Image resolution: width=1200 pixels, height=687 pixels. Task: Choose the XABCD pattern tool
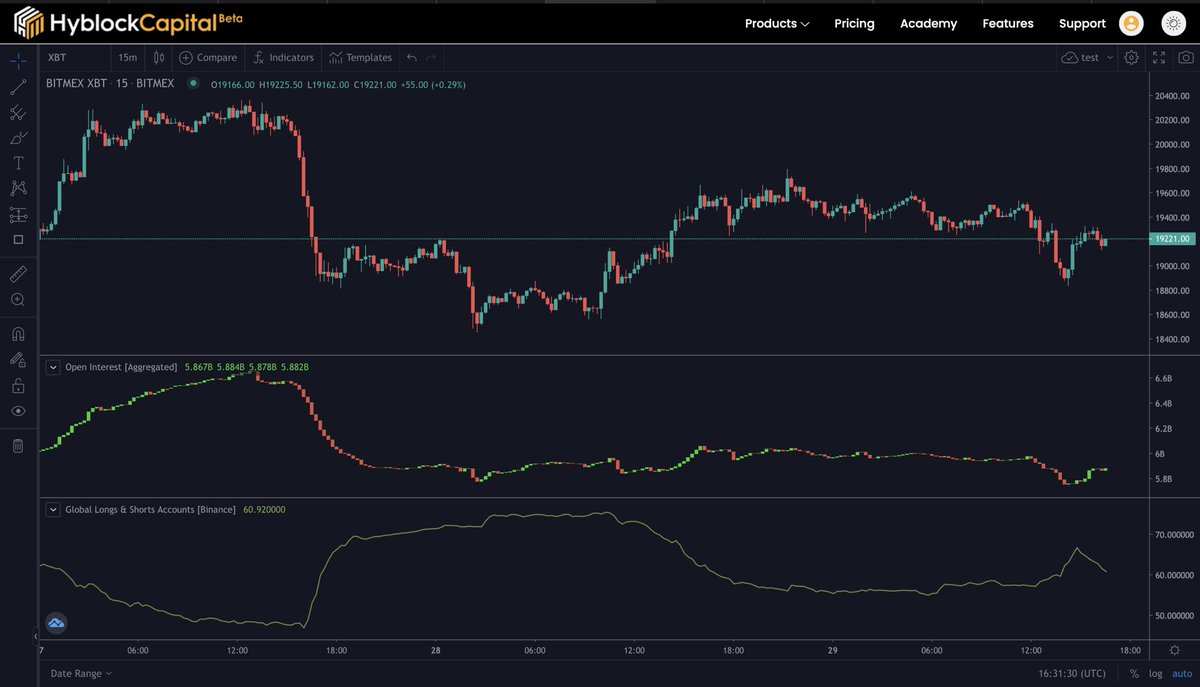point(18,187)
